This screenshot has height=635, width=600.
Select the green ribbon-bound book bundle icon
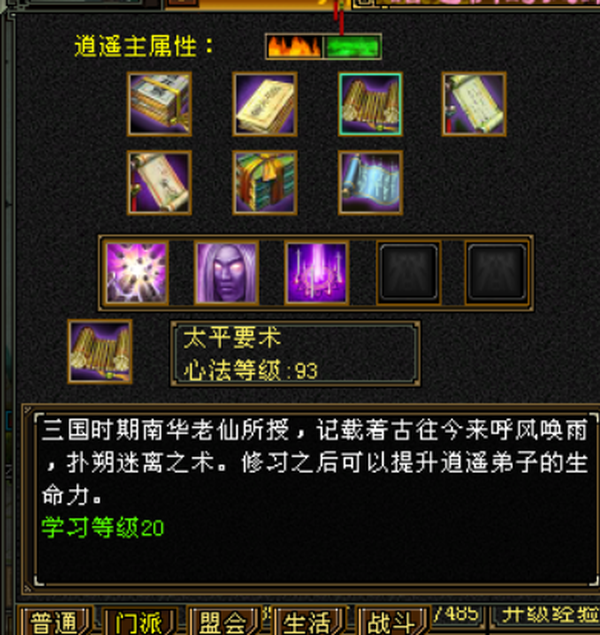265,183
